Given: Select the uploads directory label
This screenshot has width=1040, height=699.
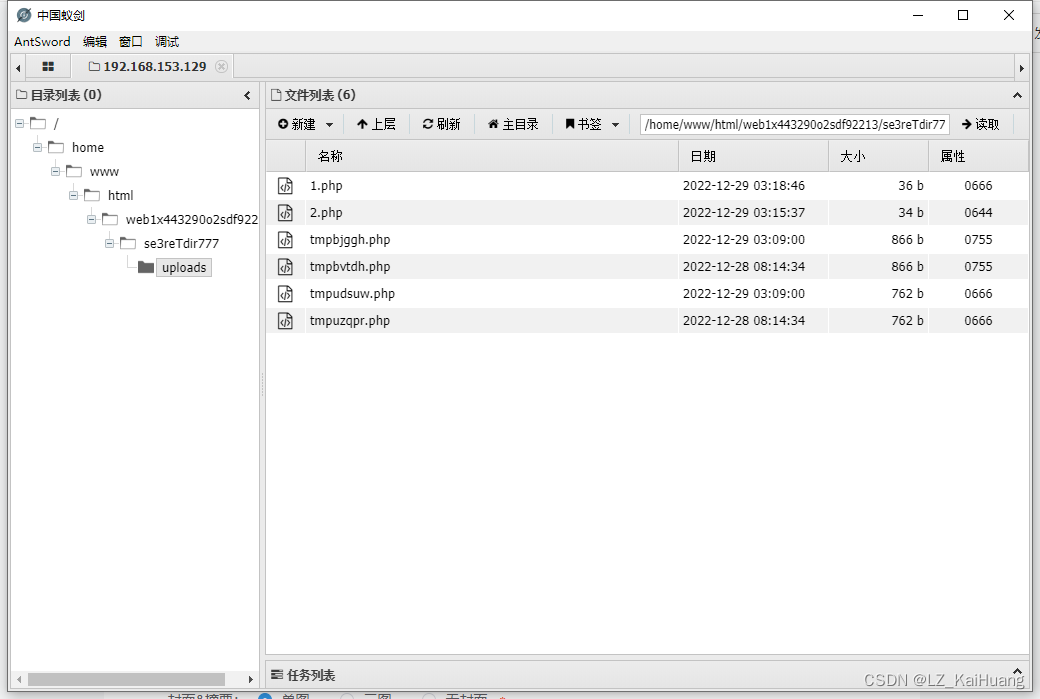Looking at the screenshot, I should tap(184, 267).
